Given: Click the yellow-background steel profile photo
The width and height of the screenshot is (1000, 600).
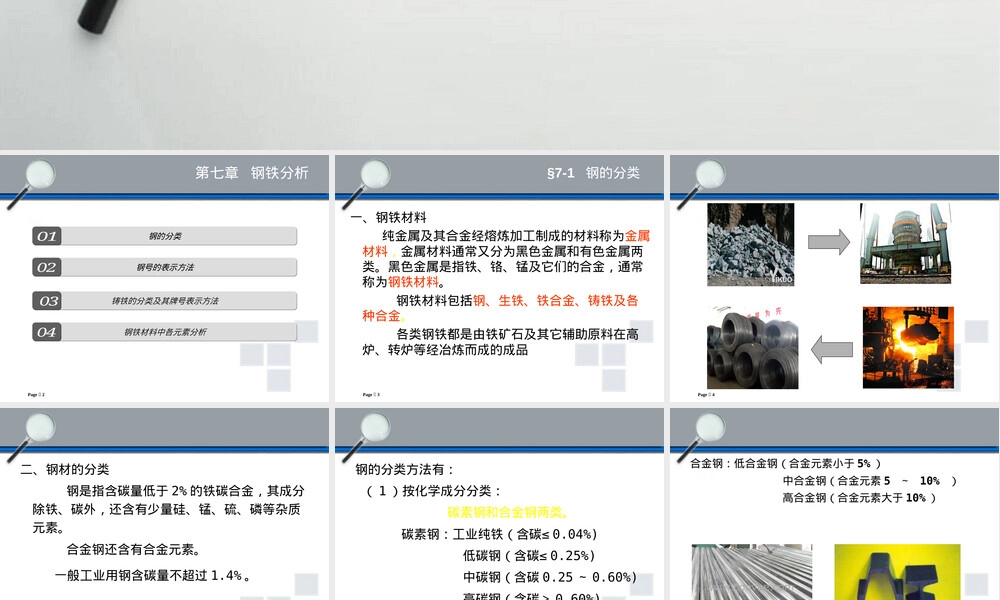Looking at the screenshot, I should (x=897, y=572).
